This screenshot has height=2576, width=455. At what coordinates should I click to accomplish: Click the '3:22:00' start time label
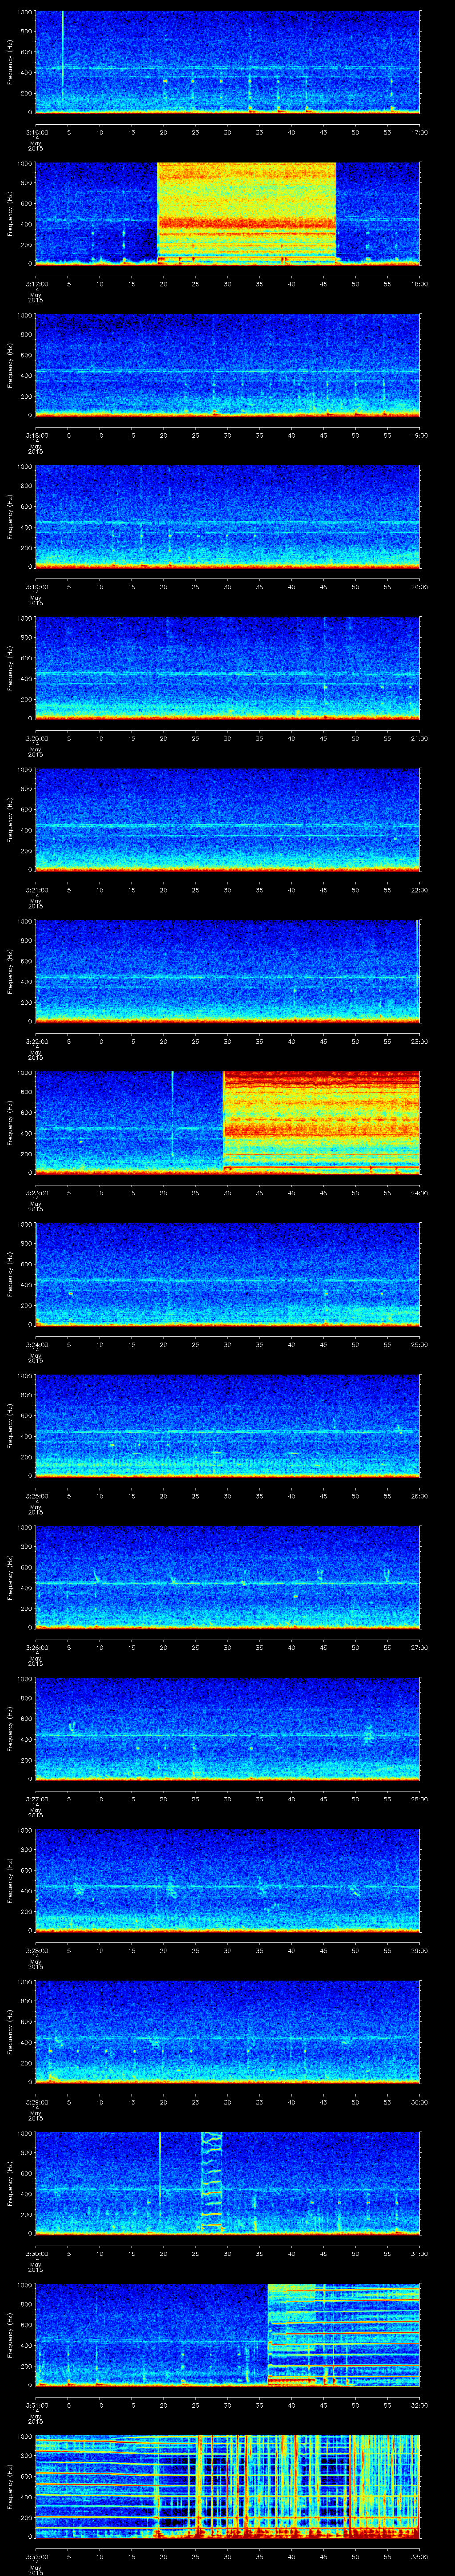coord(36,1041)
